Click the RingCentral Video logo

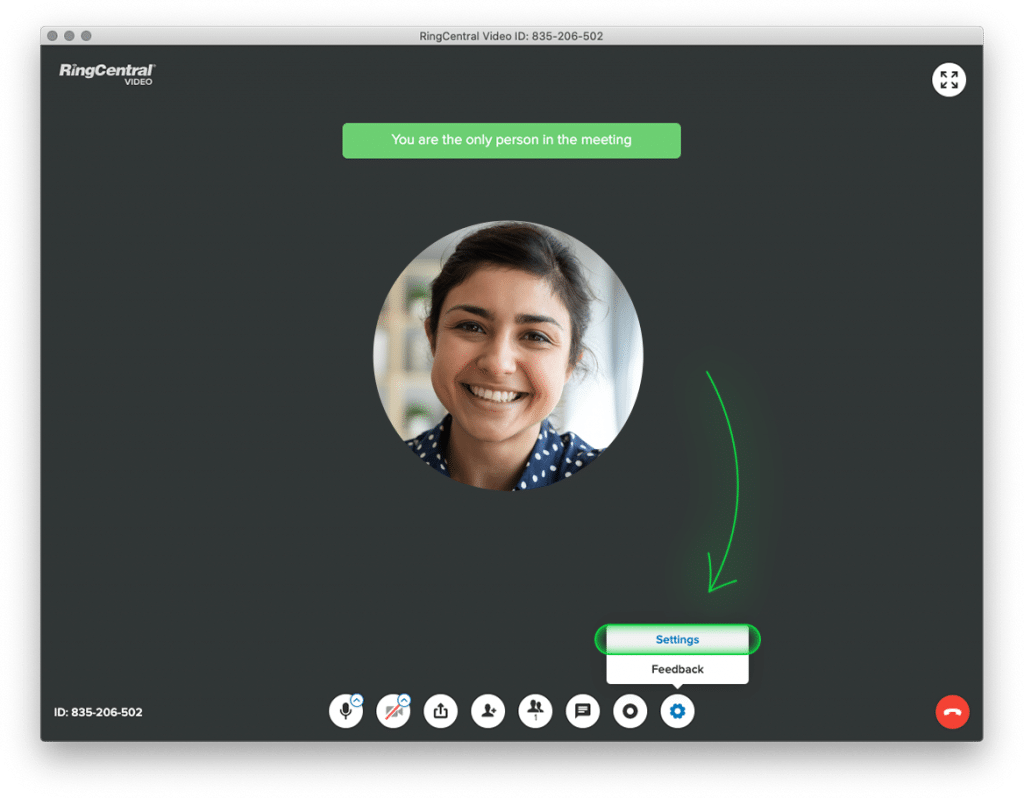click(107, 73)
